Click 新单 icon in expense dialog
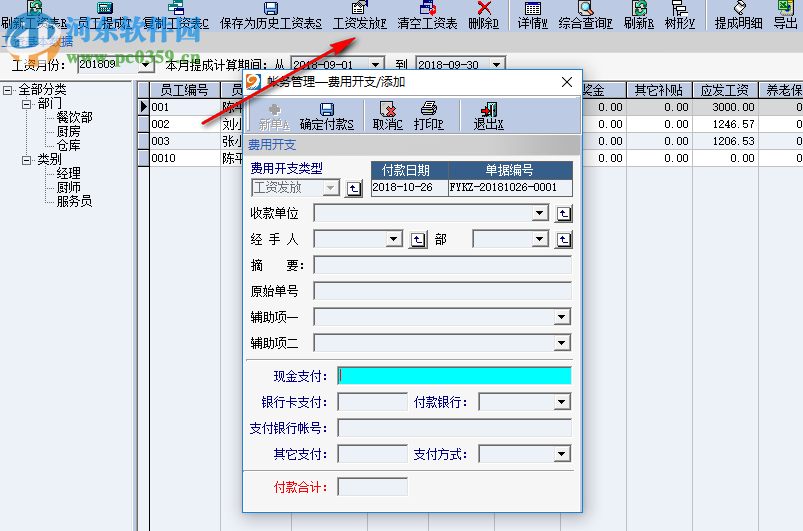The width and height of the screenshot is (803, 531). (x=274, y=109)
